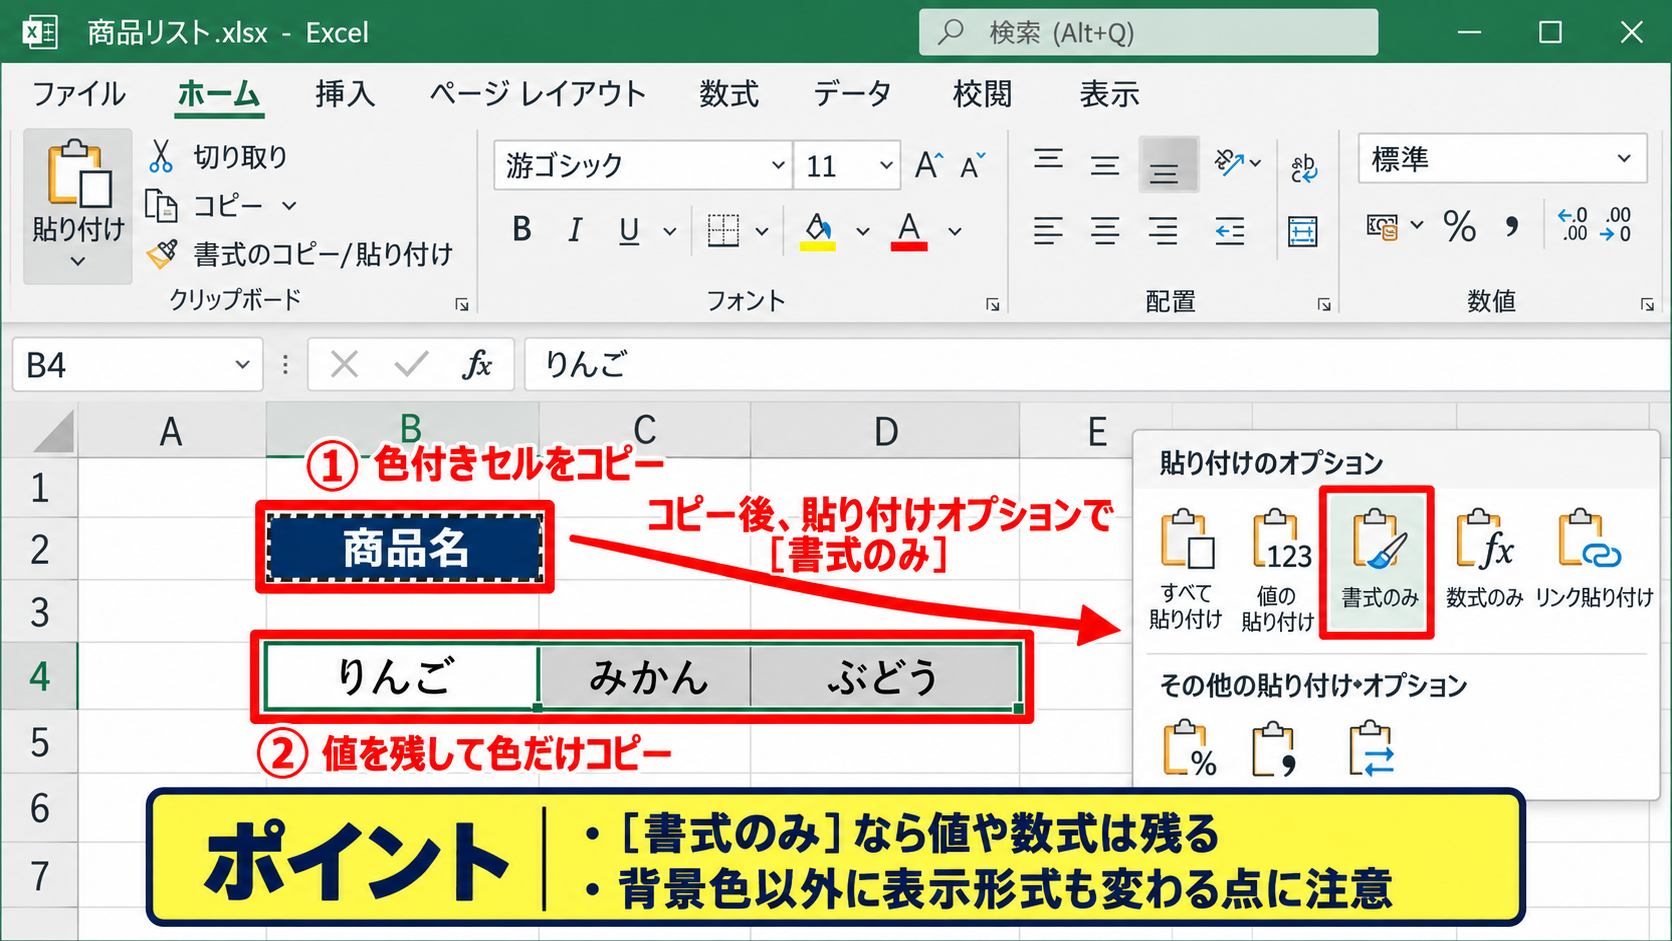Click the formula bar fx Insert Function icon

(x=477, y=365)
